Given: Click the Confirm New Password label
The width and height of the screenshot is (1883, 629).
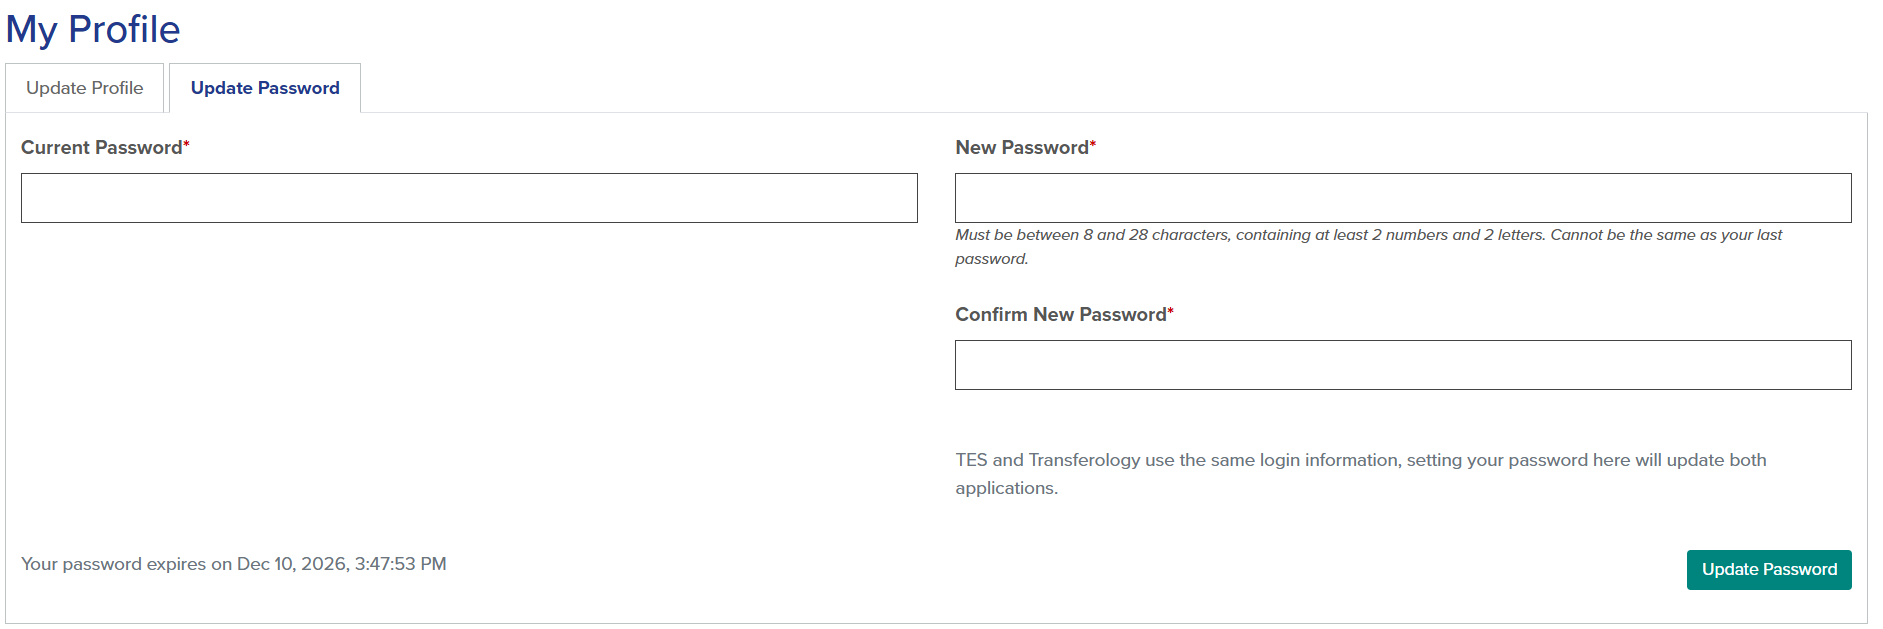Looking at the screenshot, I should pyautogui.click(x=1059, y=314).
